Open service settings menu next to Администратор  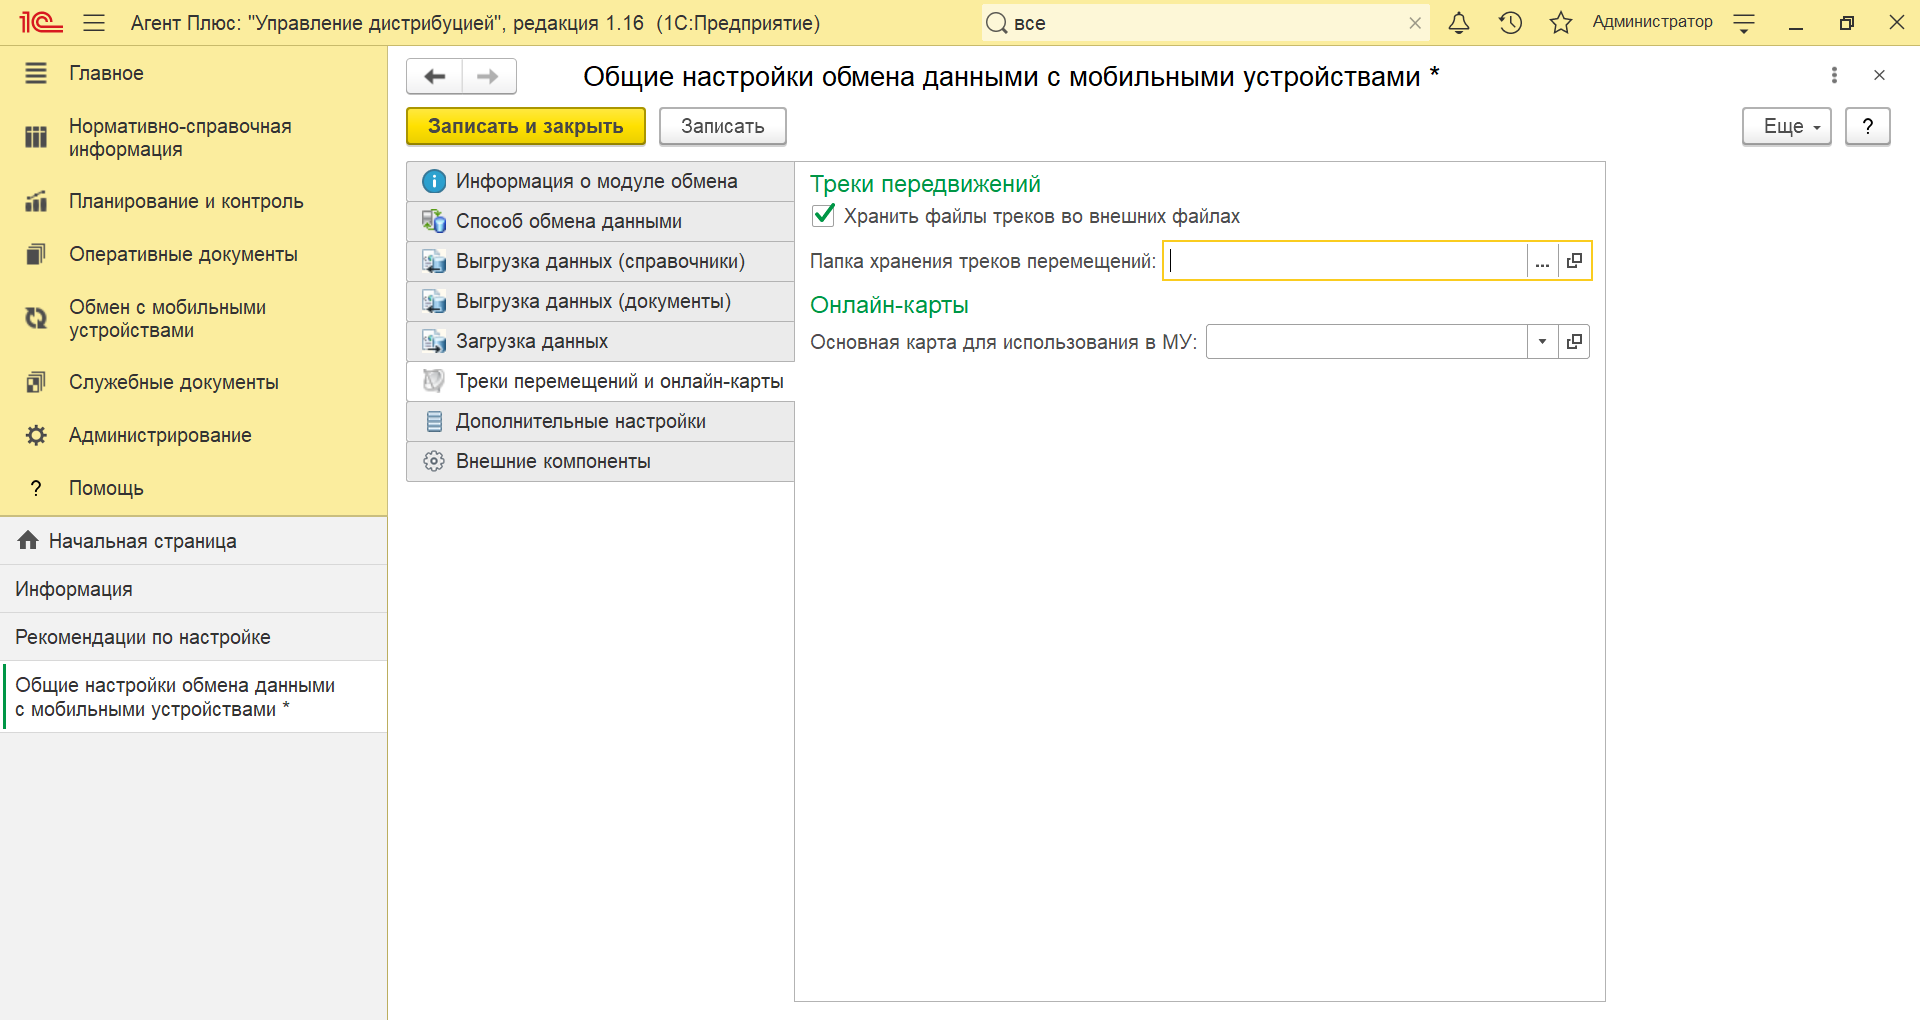[1744, 23]
